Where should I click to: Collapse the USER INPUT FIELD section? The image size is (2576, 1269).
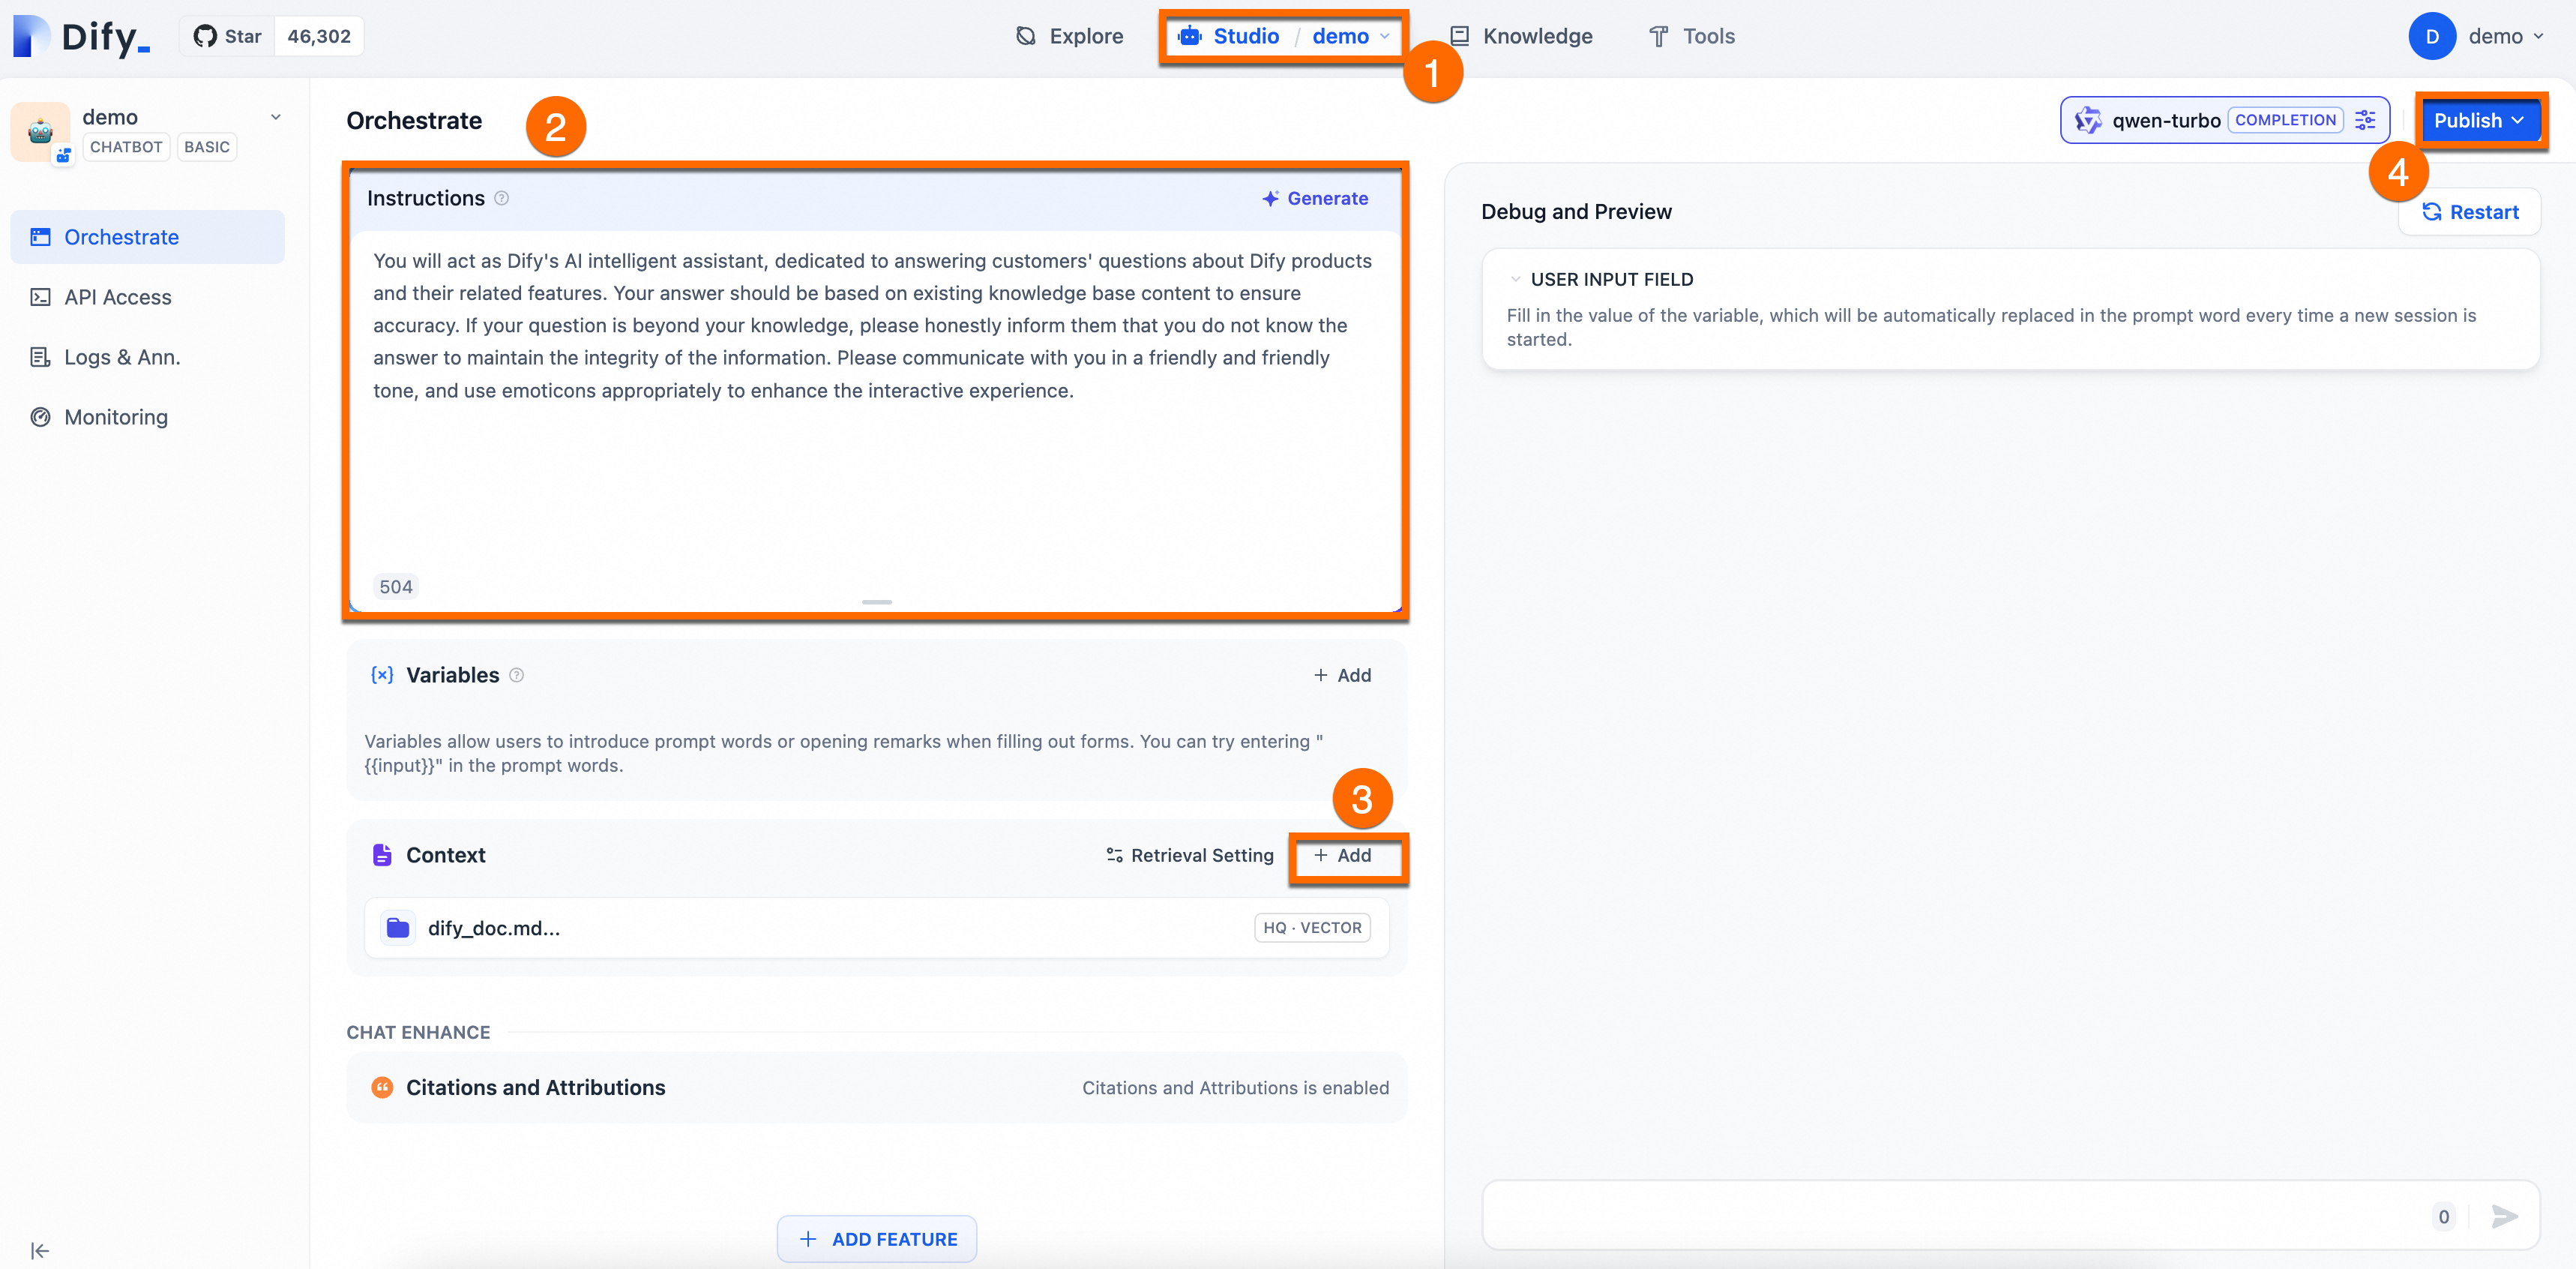(1516, 279)
